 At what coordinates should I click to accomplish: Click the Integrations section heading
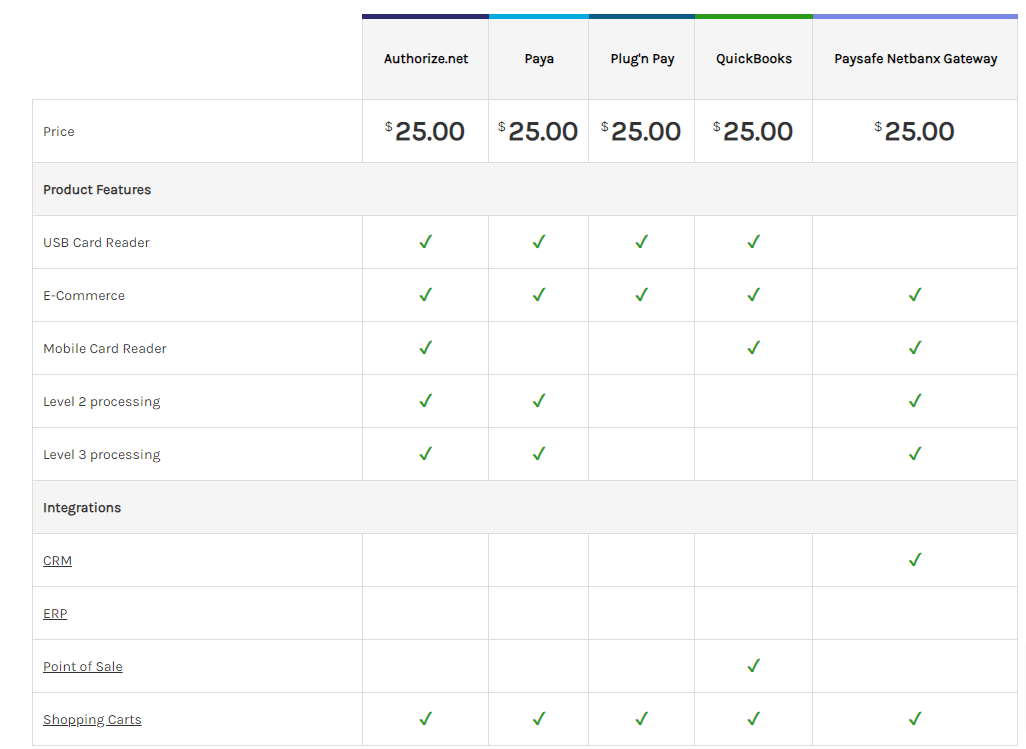click(x=82, y=508)
